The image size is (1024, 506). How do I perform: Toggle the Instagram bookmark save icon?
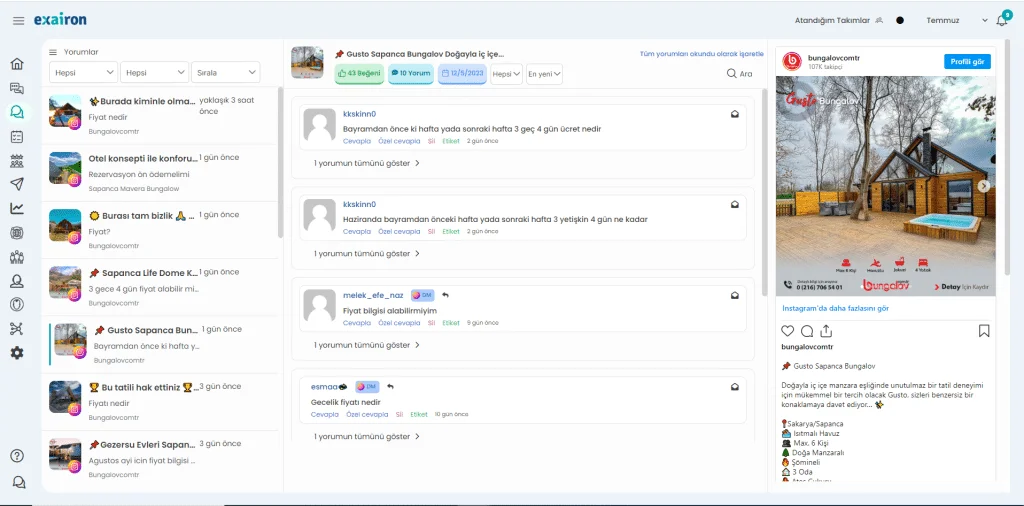click(984, 331)
